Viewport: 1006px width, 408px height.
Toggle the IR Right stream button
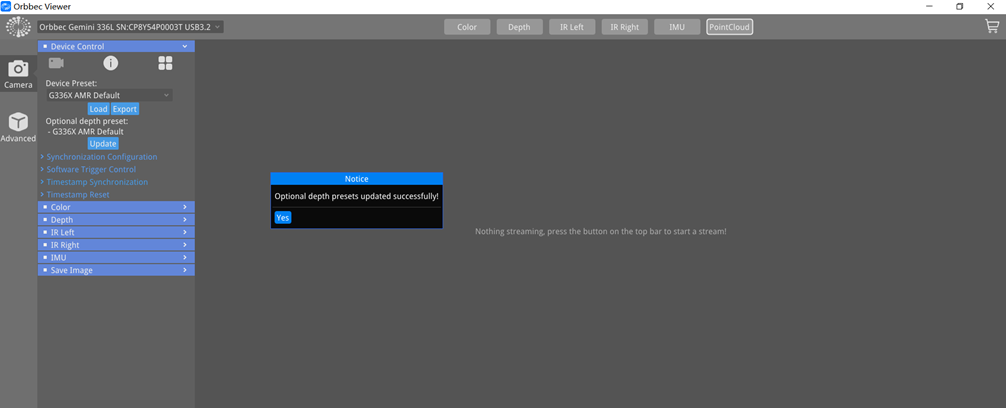tap(625, 27)
